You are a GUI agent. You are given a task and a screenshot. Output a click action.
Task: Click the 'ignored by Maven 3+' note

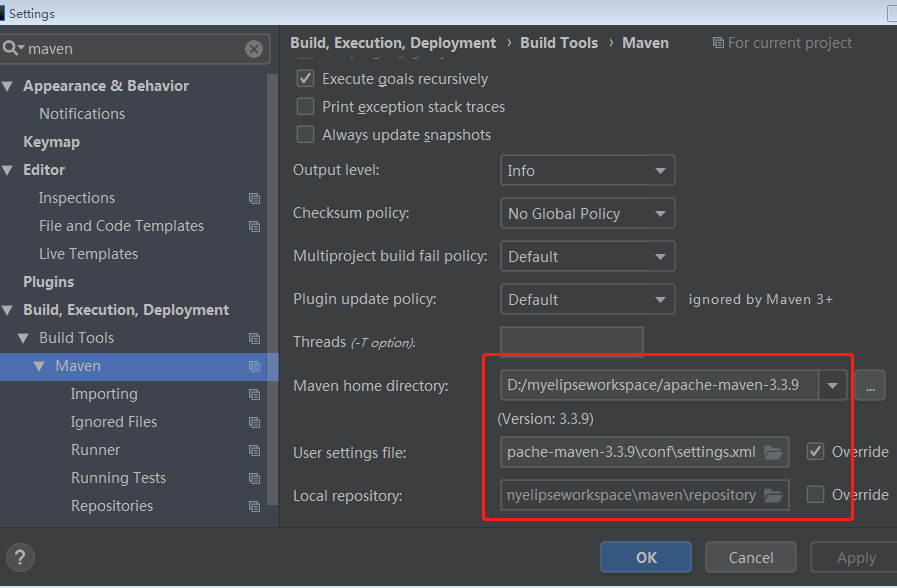pyautogui.click(x=760, y=299)
